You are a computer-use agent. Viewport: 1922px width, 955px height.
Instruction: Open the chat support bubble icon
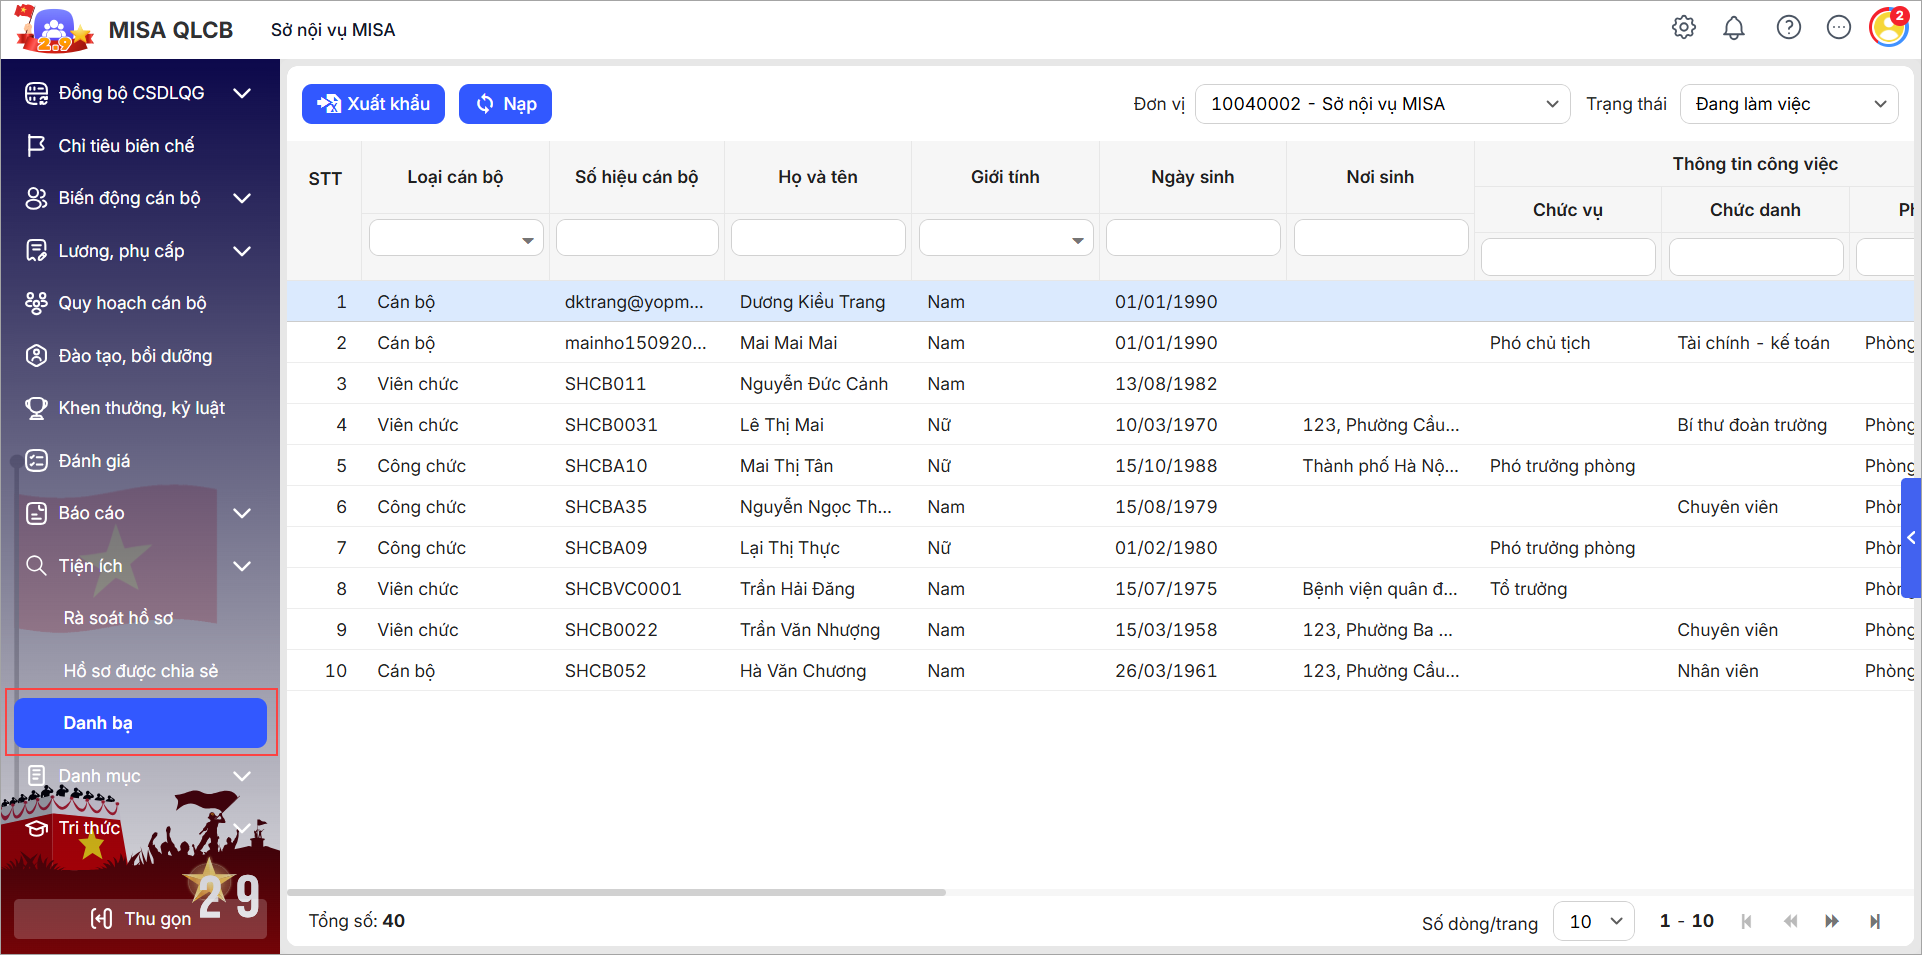coord(1838,28)
